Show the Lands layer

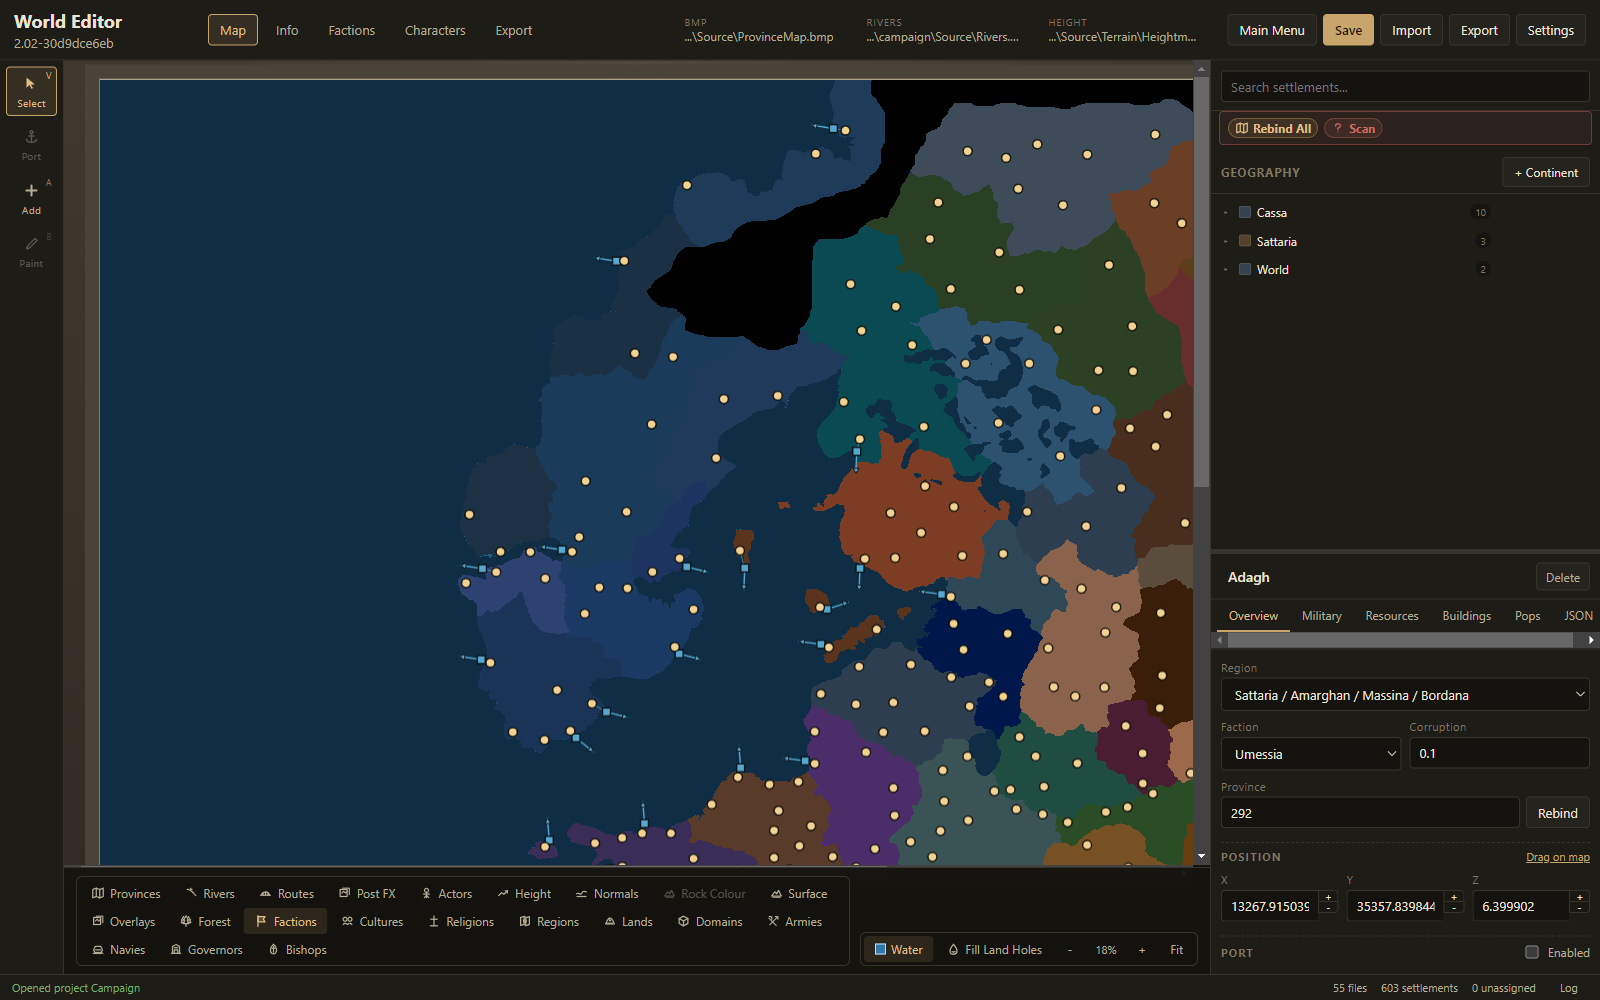point(628,921)
